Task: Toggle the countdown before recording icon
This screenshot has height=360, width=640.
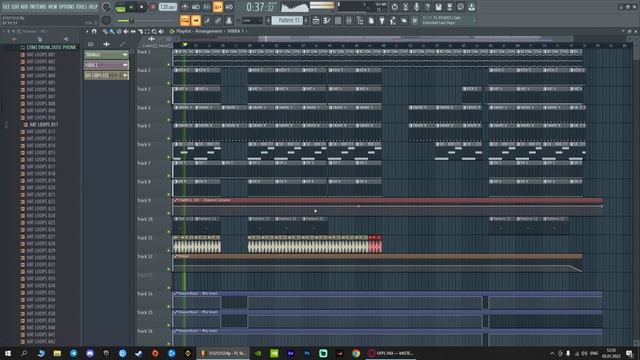Action: 207,7
